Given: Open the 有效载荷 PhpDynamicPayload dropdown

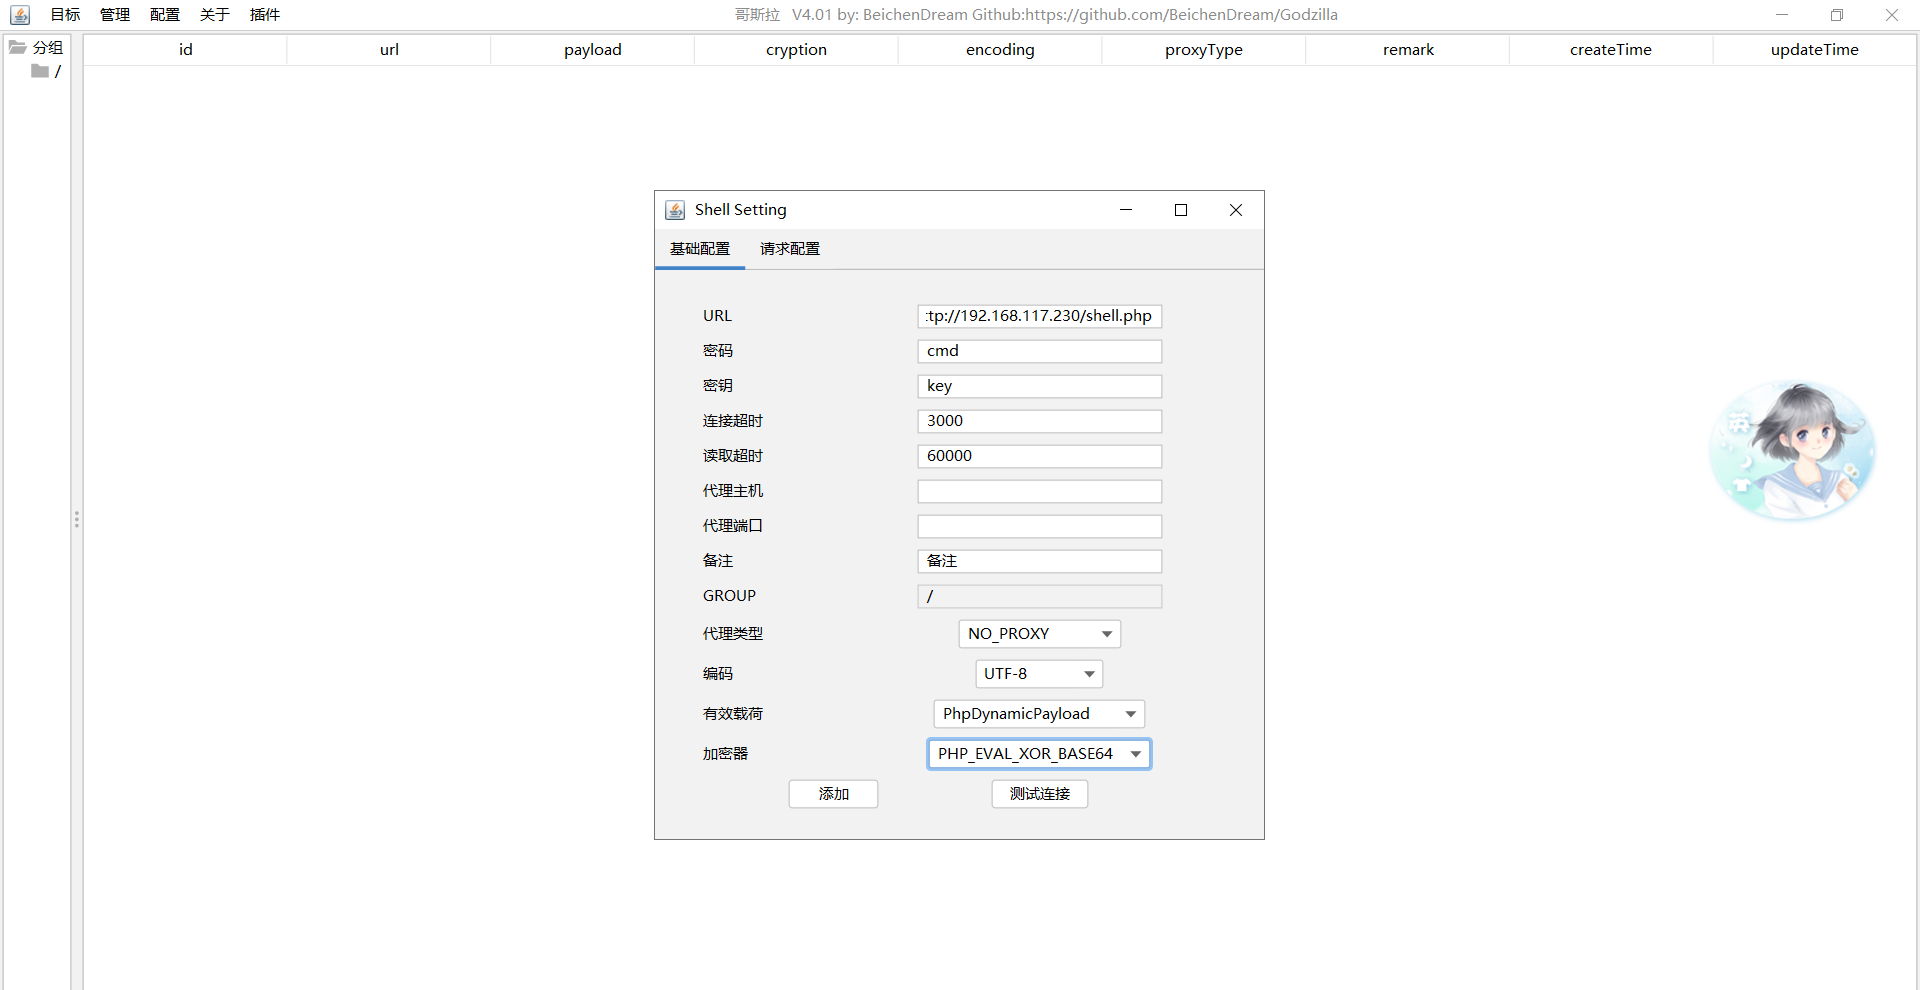Looking at the screenshot, I should click(x=1039, y=714).
